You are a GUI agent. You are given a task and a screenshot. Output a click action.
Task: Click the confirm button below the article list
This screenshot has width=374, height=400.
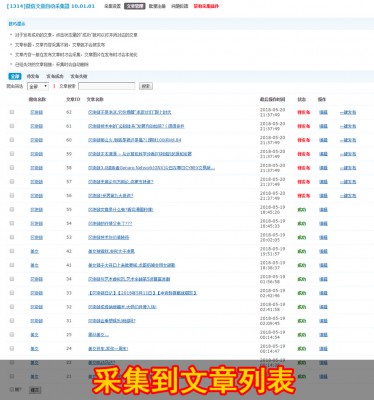point(35,389)
